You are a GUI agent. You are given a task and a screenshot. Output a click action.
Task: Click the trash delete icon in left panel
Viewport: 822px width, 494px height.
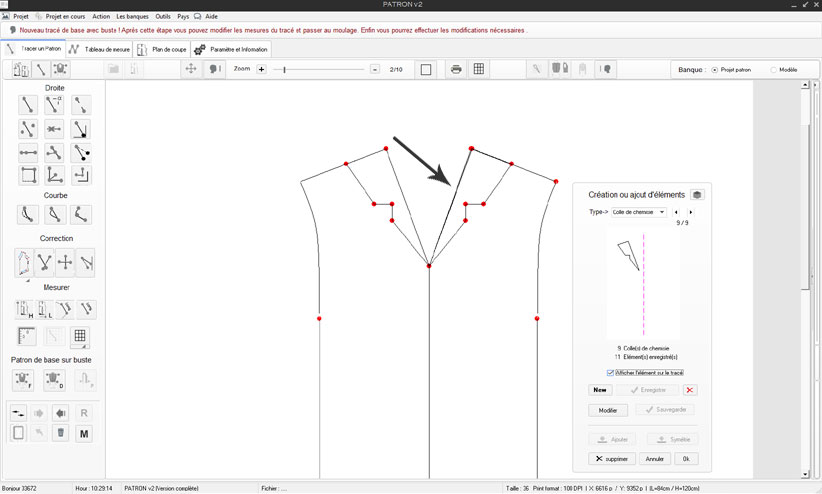point(61,433)
